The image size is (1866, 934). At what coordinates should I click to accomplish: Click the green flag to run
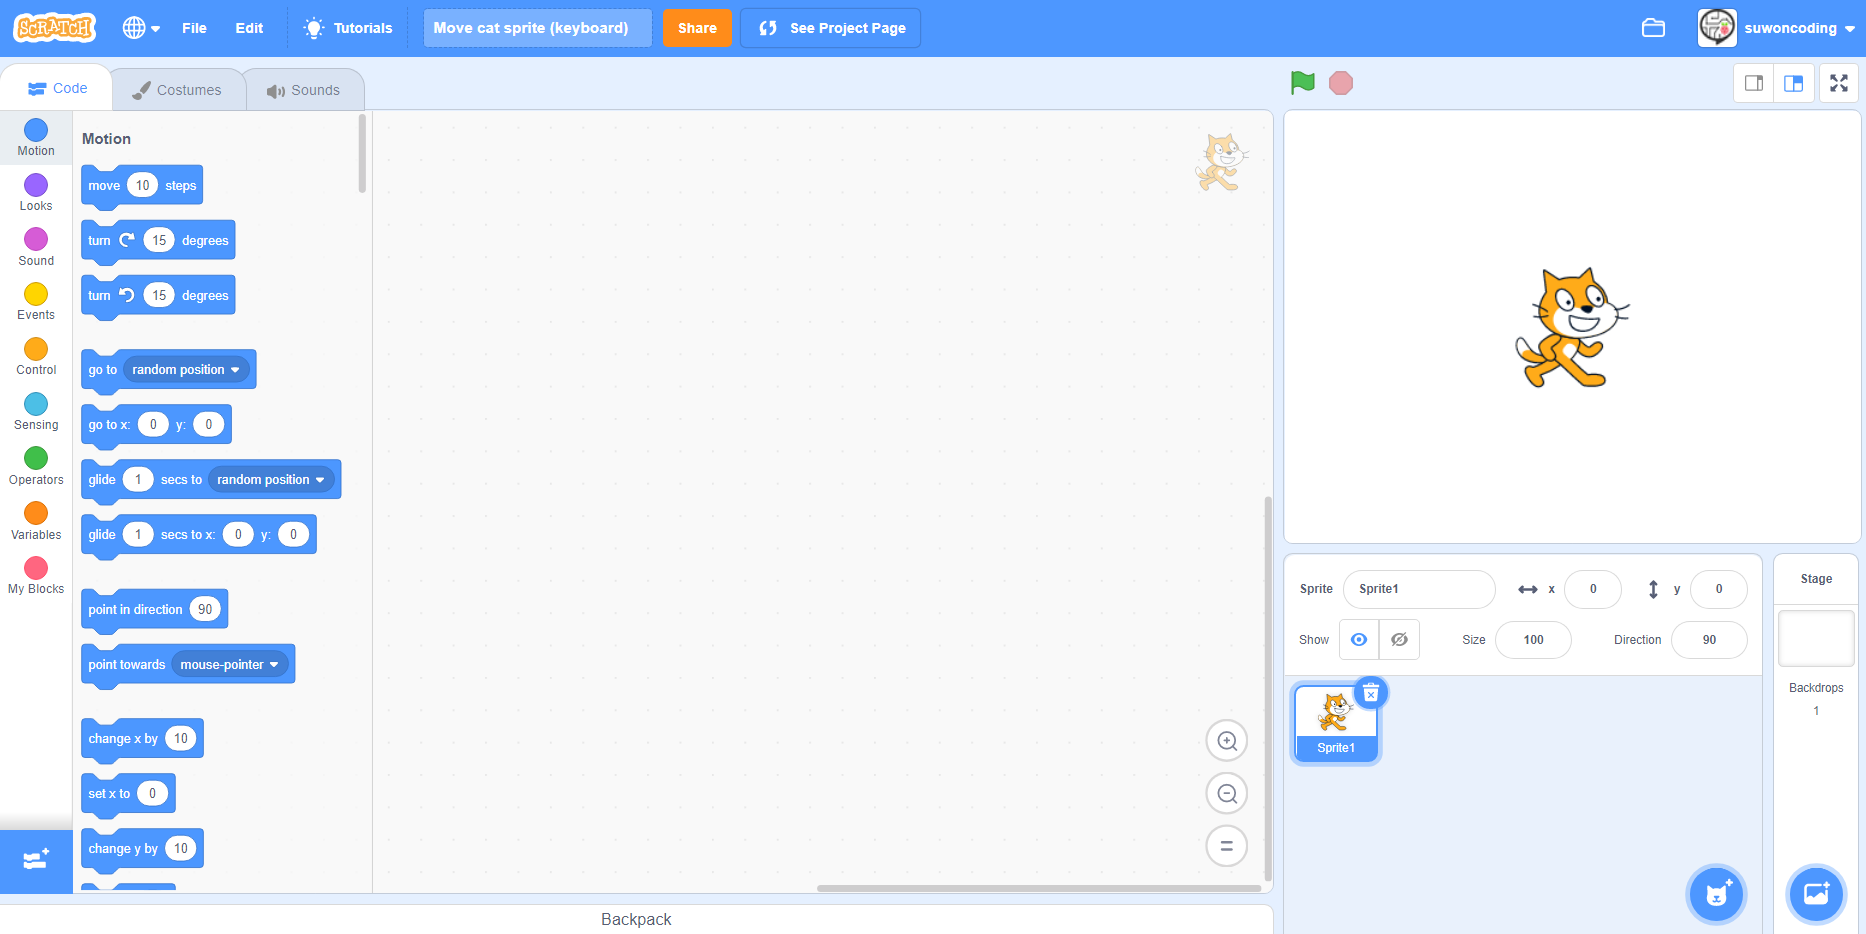click(1302, 83)
